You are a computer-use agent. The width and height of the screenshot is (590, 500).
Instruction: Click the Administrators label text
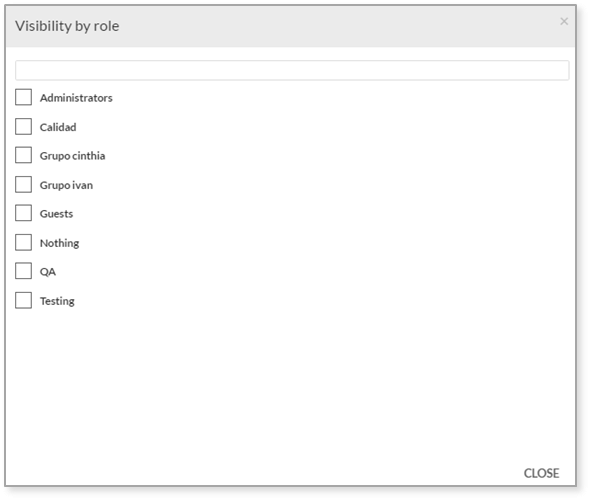pos(76,98)
